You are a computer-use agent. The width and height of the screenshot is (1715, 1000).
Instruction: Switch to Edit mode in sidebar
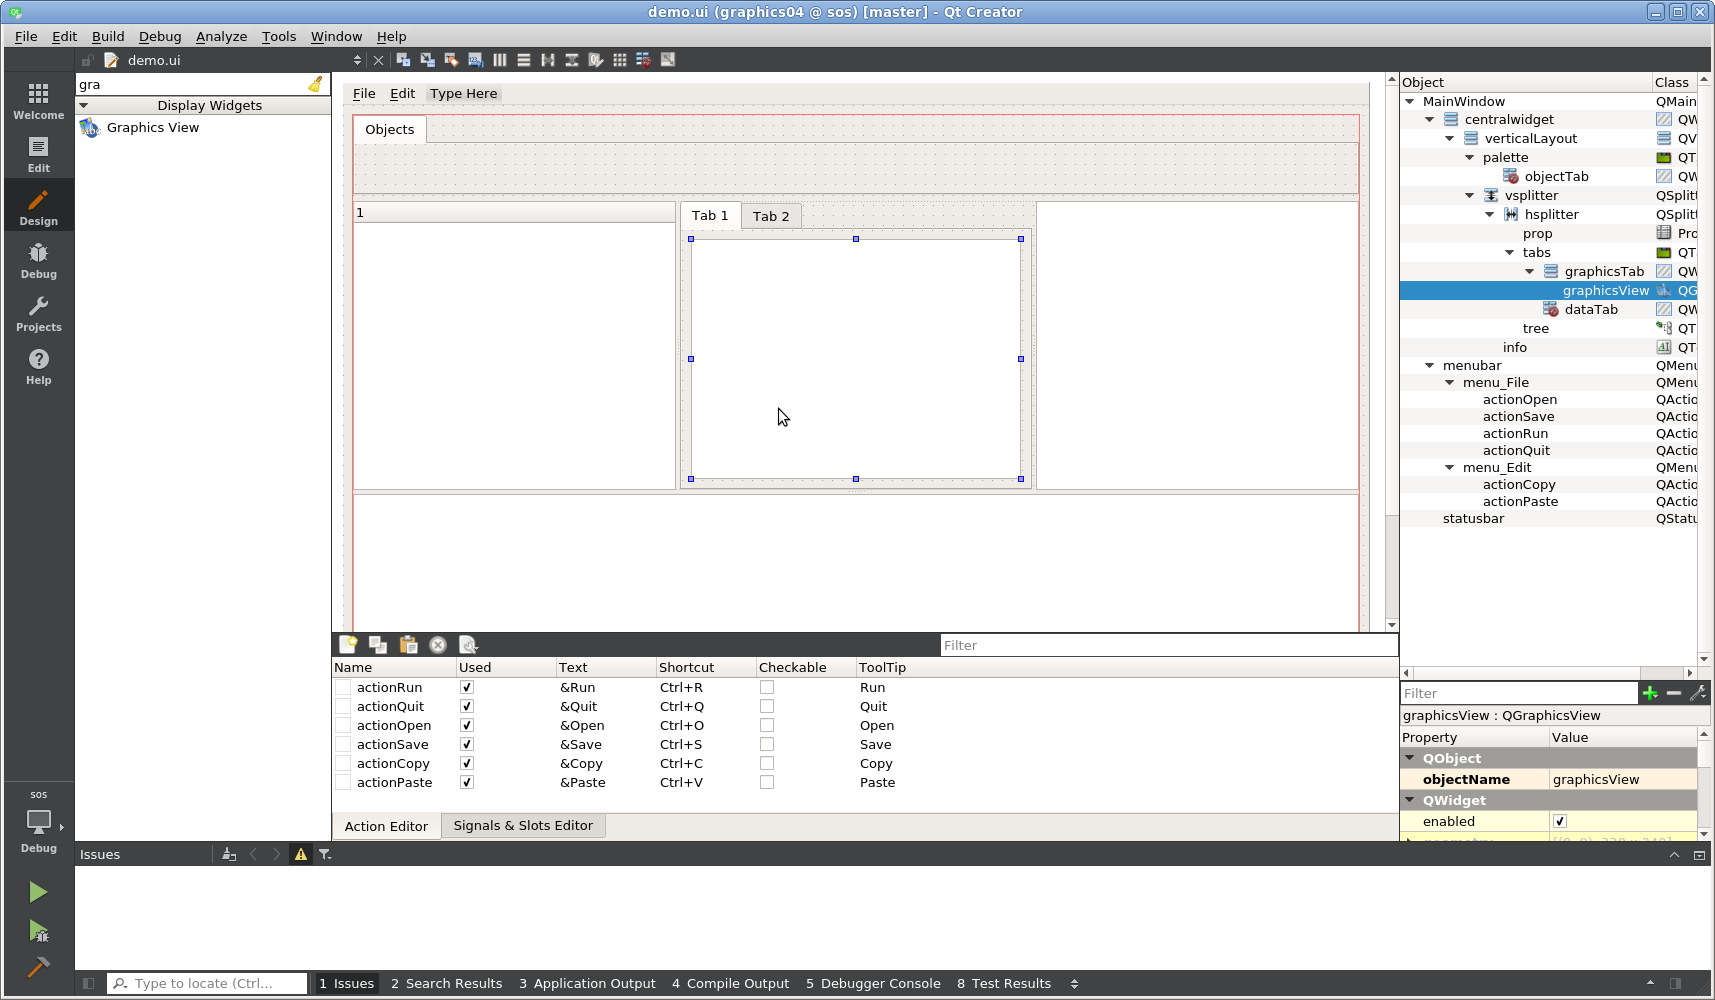click(x=39, y=154)
